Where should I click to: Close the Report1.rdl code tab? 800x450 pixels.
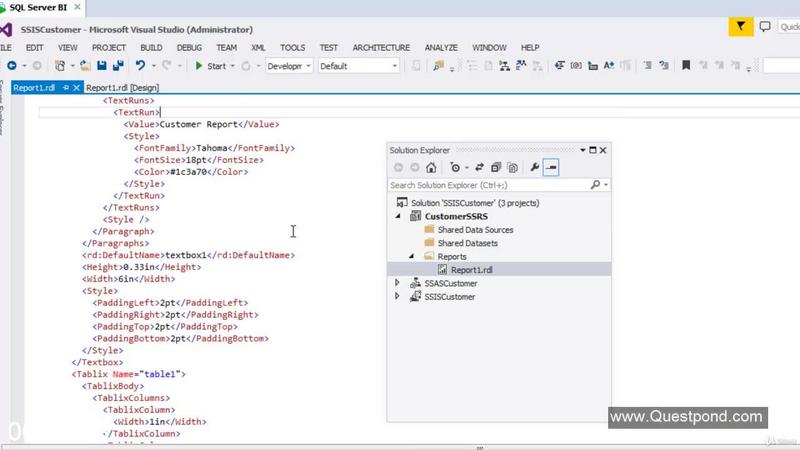tap(77, 88)
